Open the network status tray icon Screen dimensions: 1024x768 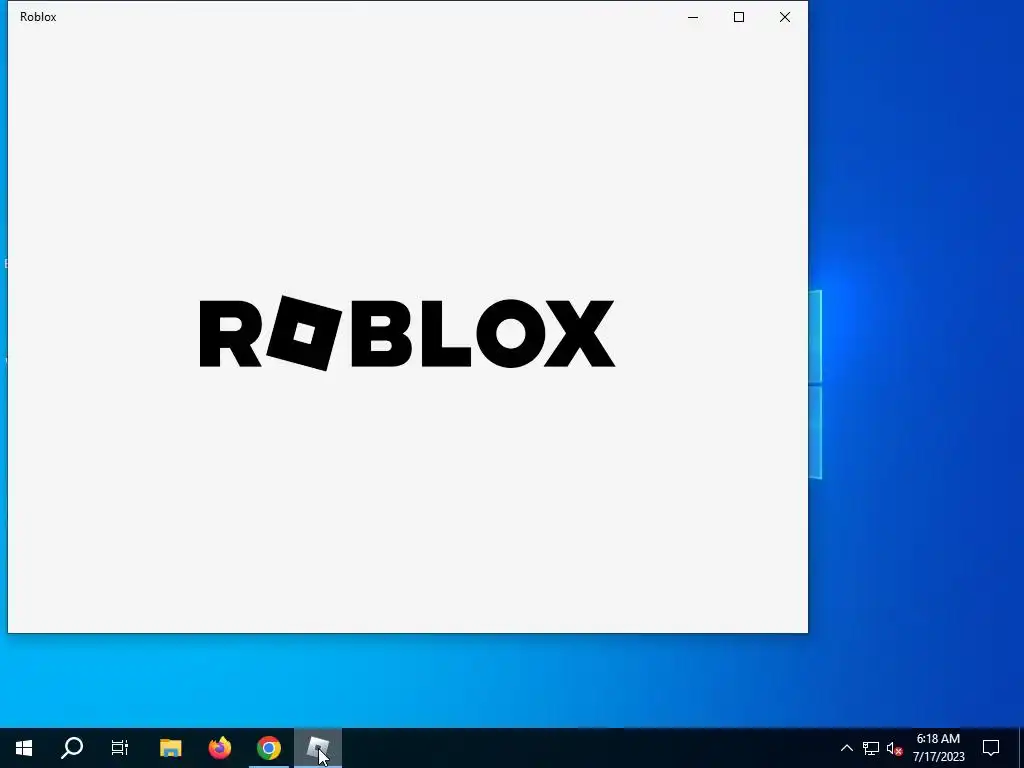coord(871,748)
